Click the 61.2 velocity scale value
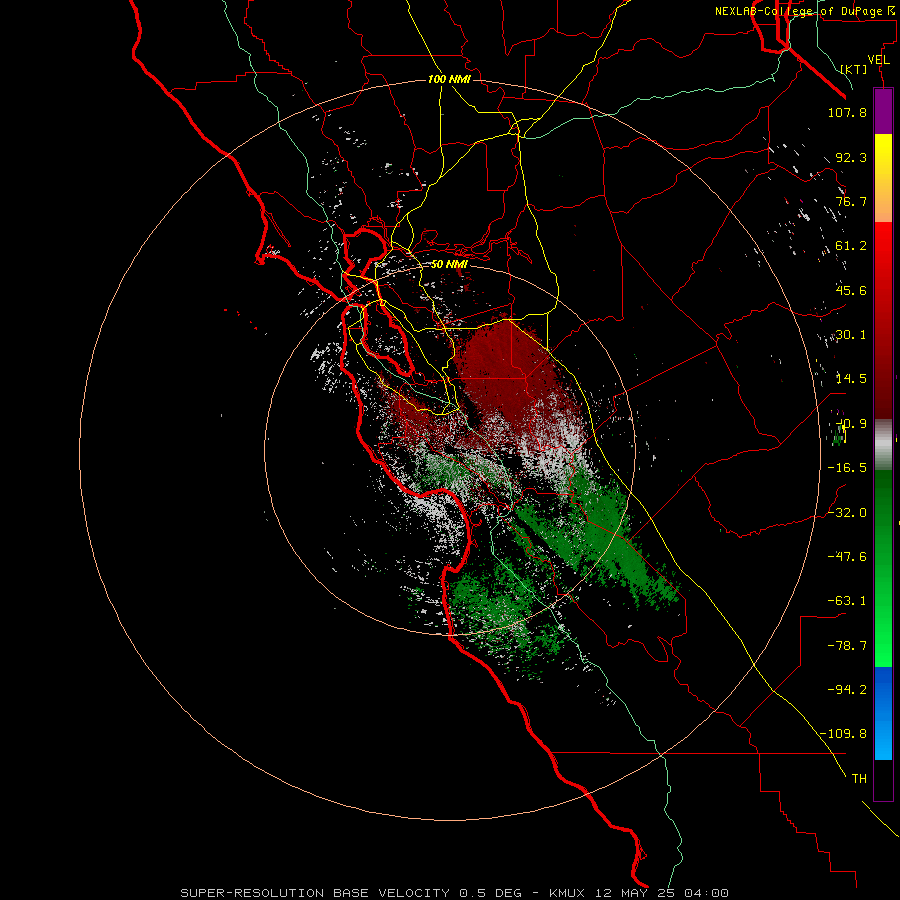This screenshot has width=900, height=900. point(851,246)
